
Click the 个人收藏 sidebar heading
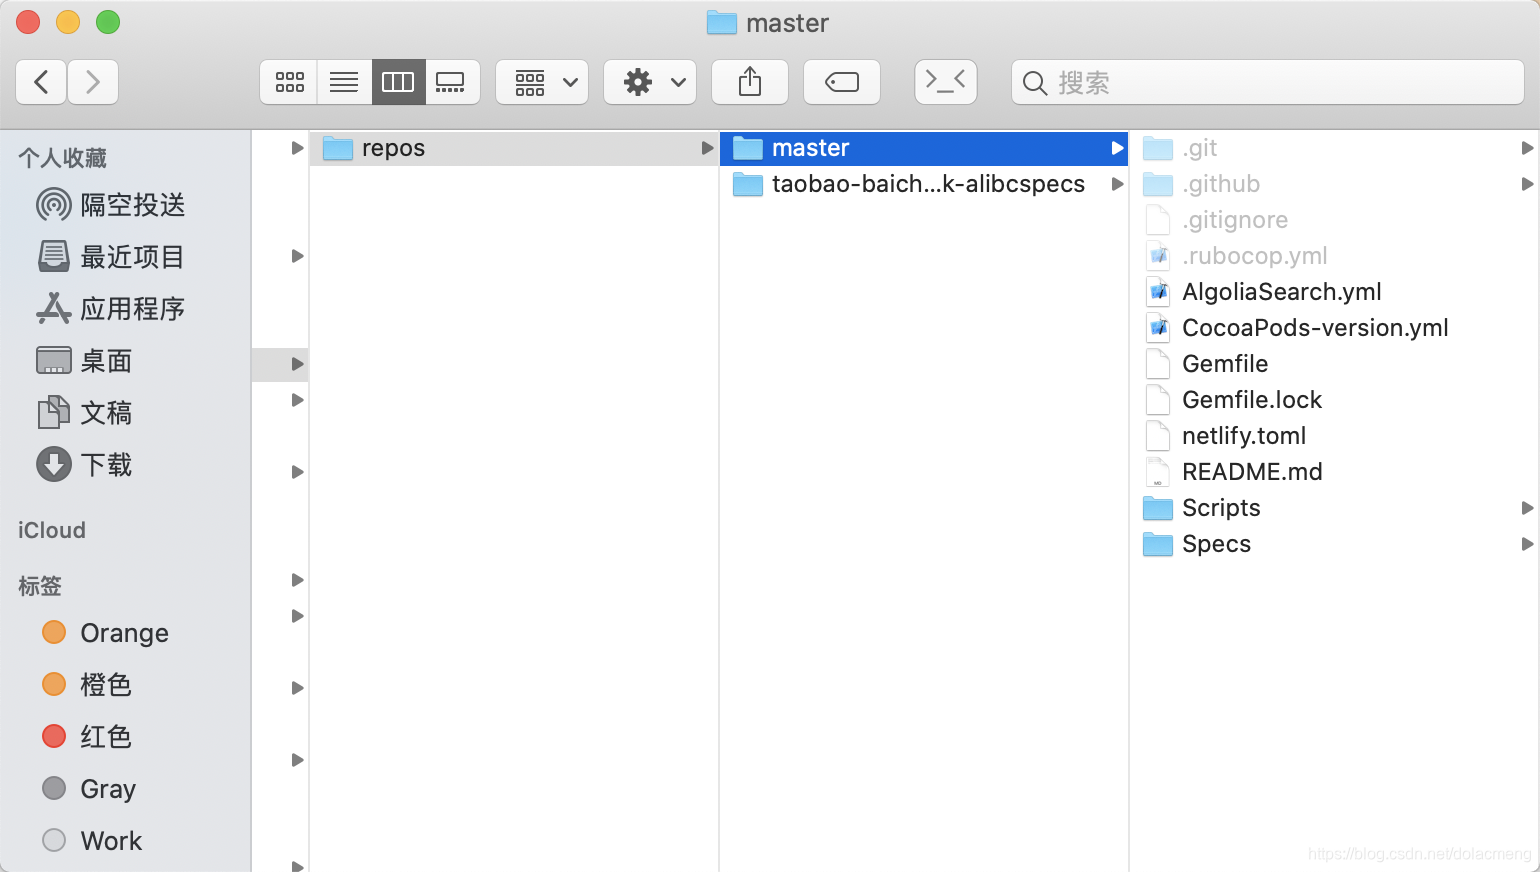62,158
